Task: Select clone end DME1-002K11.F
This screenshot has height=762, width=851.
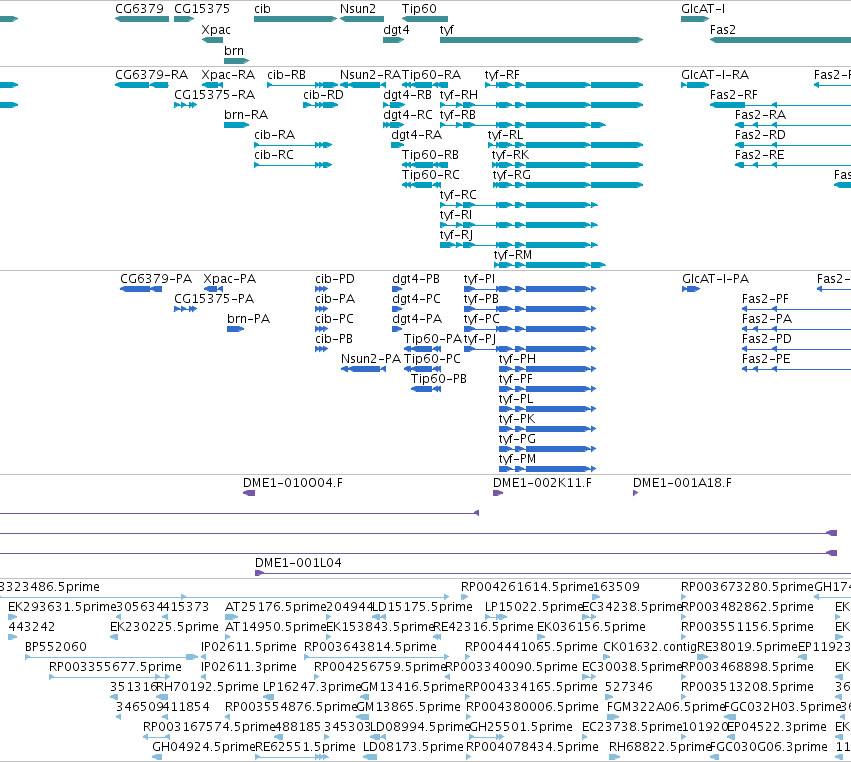Action: coord(498,493)
